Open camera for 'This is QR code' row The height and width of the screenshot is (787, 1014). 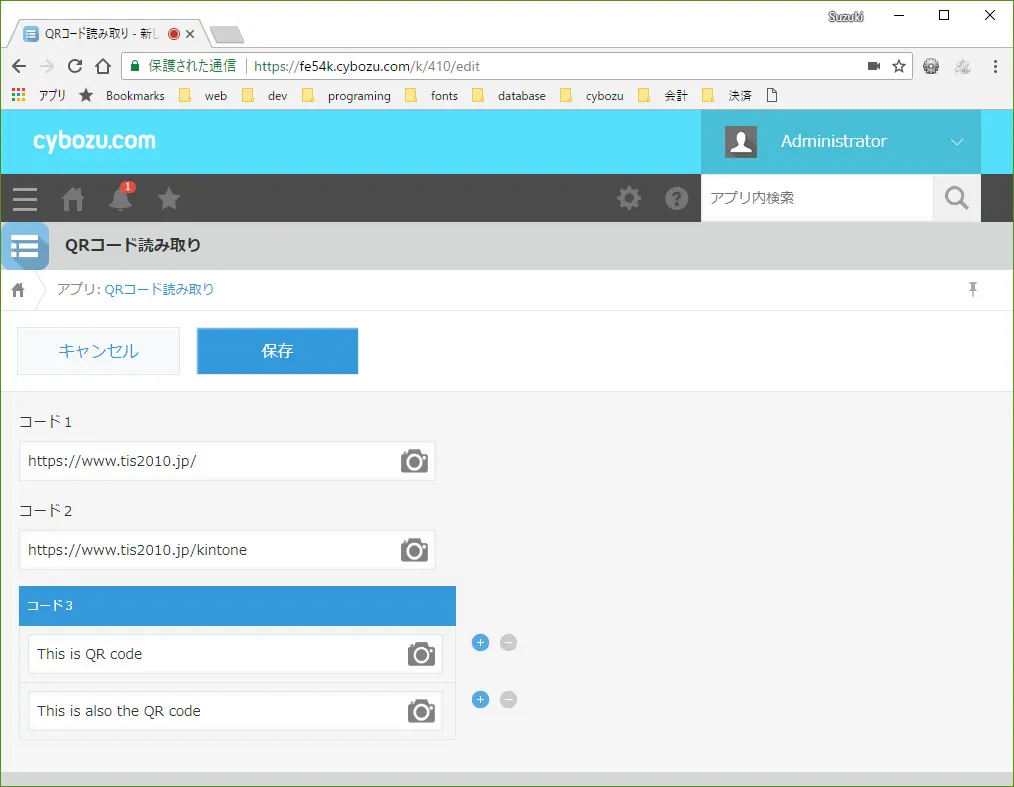tap(421, 654)
